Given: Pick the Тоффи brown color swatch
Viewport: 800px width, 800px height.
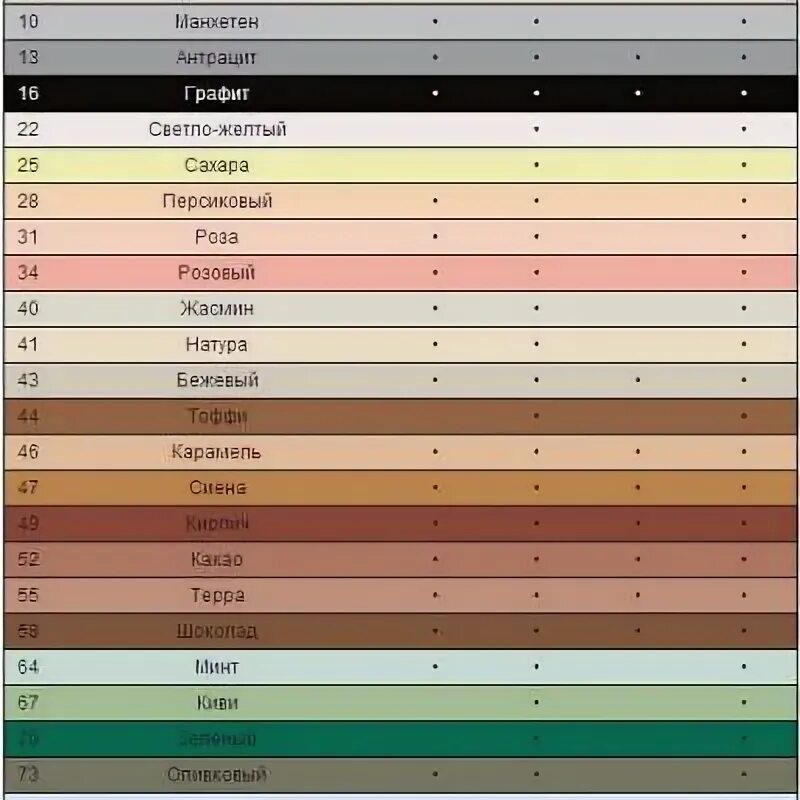Looking at the screenshot, I should coord(400,416).
